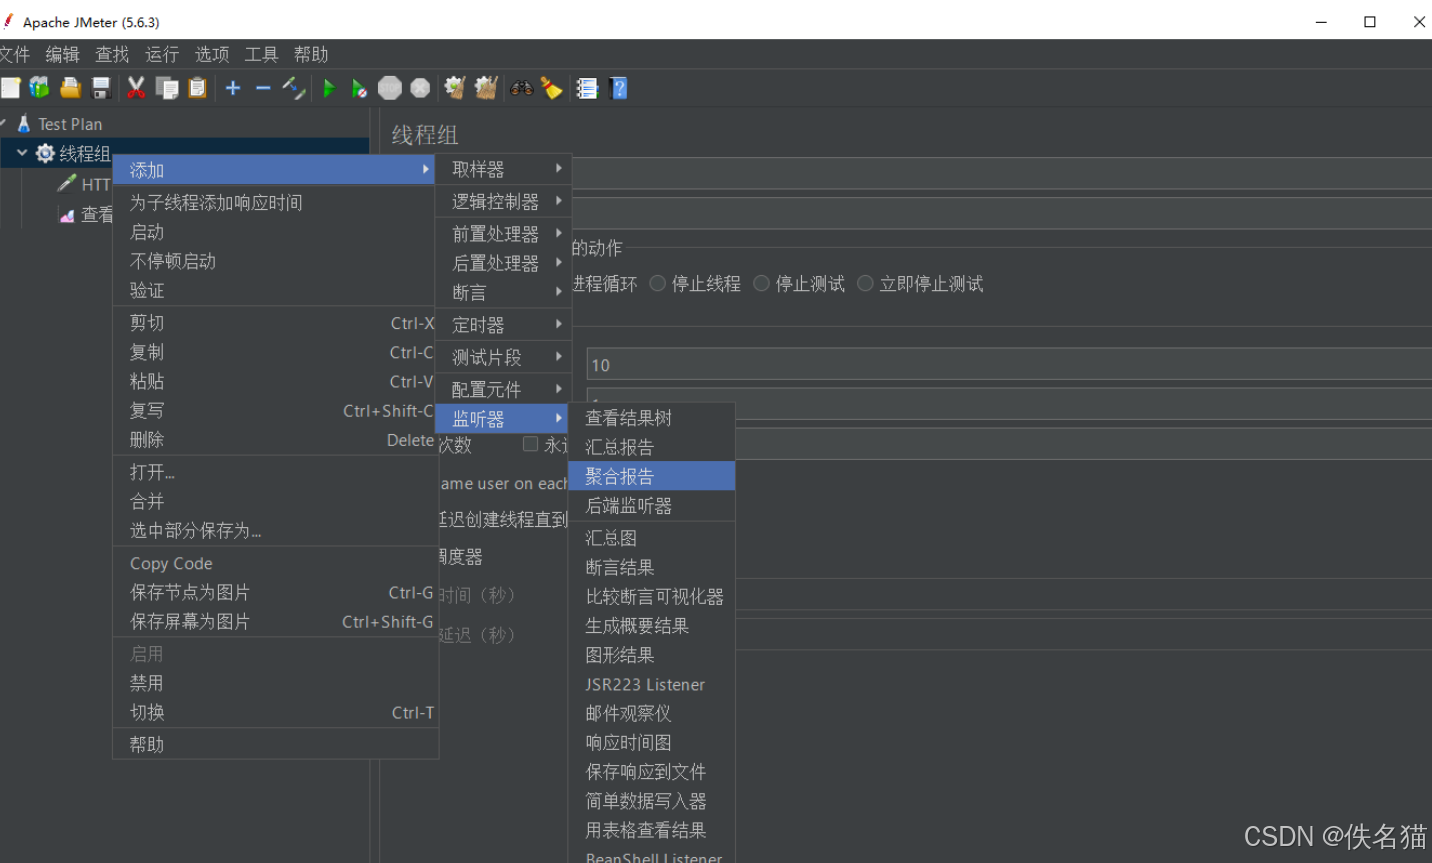Choose 汇总图 listener
1432x863 pixels.
651,537
